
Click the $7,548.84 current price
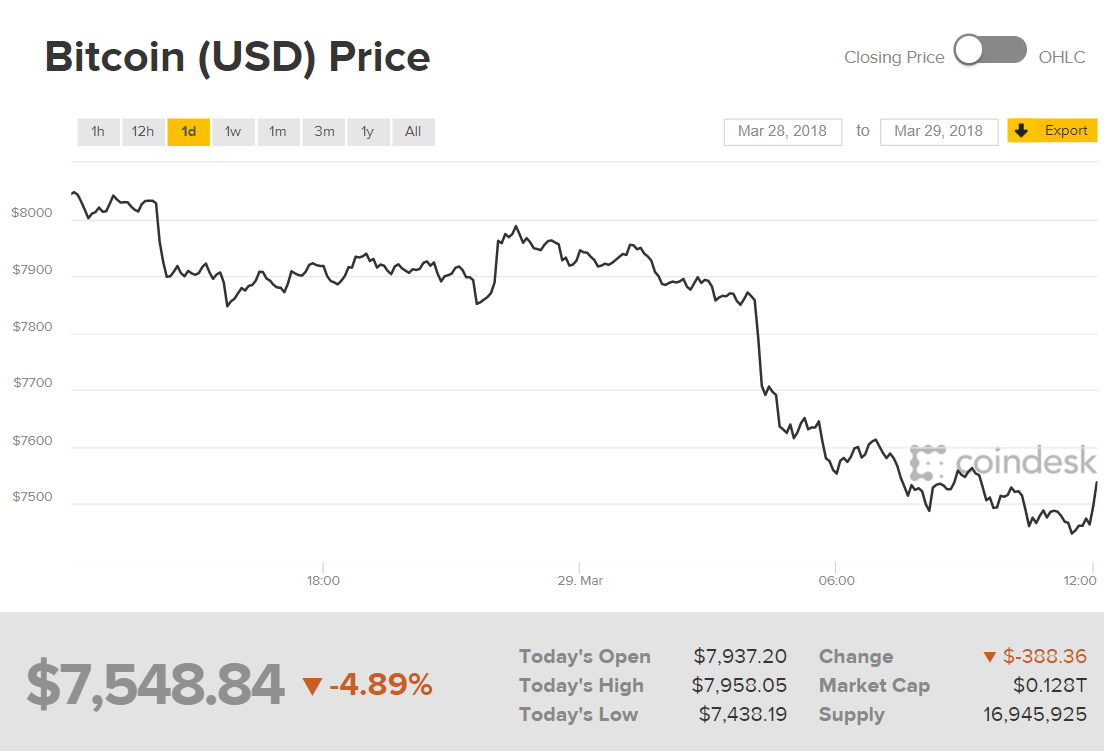155,685
